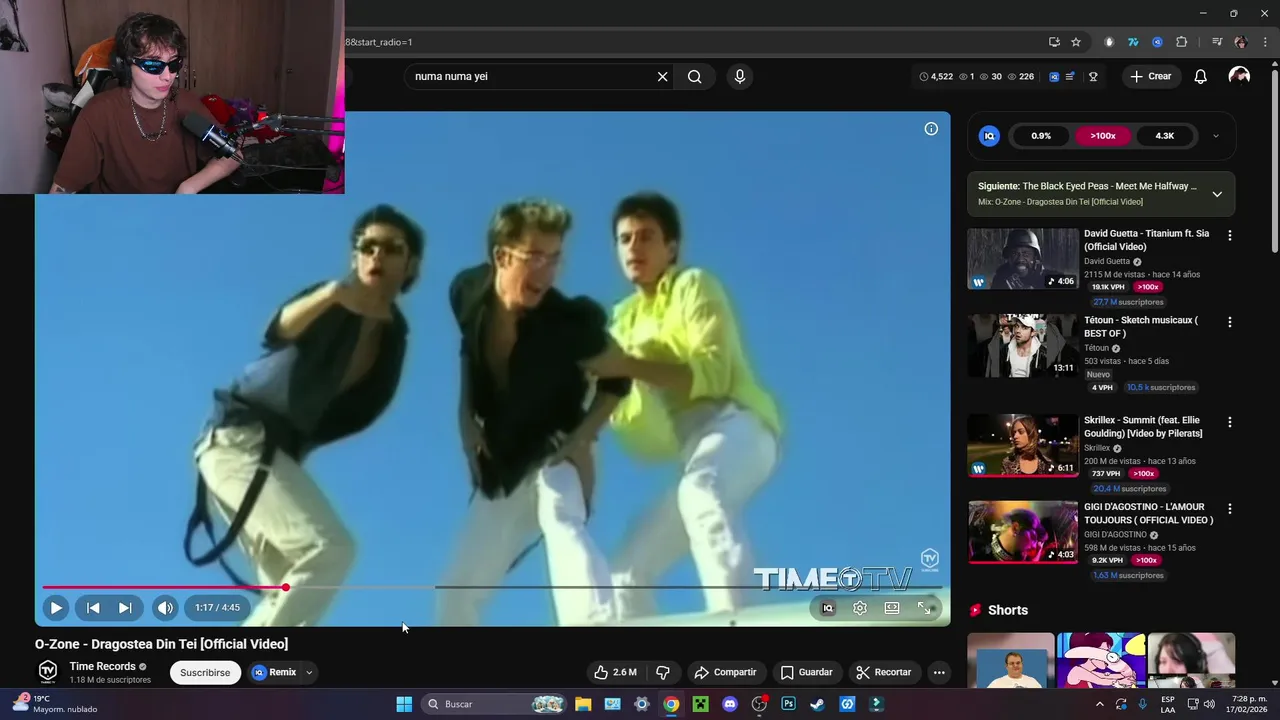The image size is (1280, 720).
Task: Open the David Guetta Titanium video thumbnail
Action: (x=1023, y=259)
